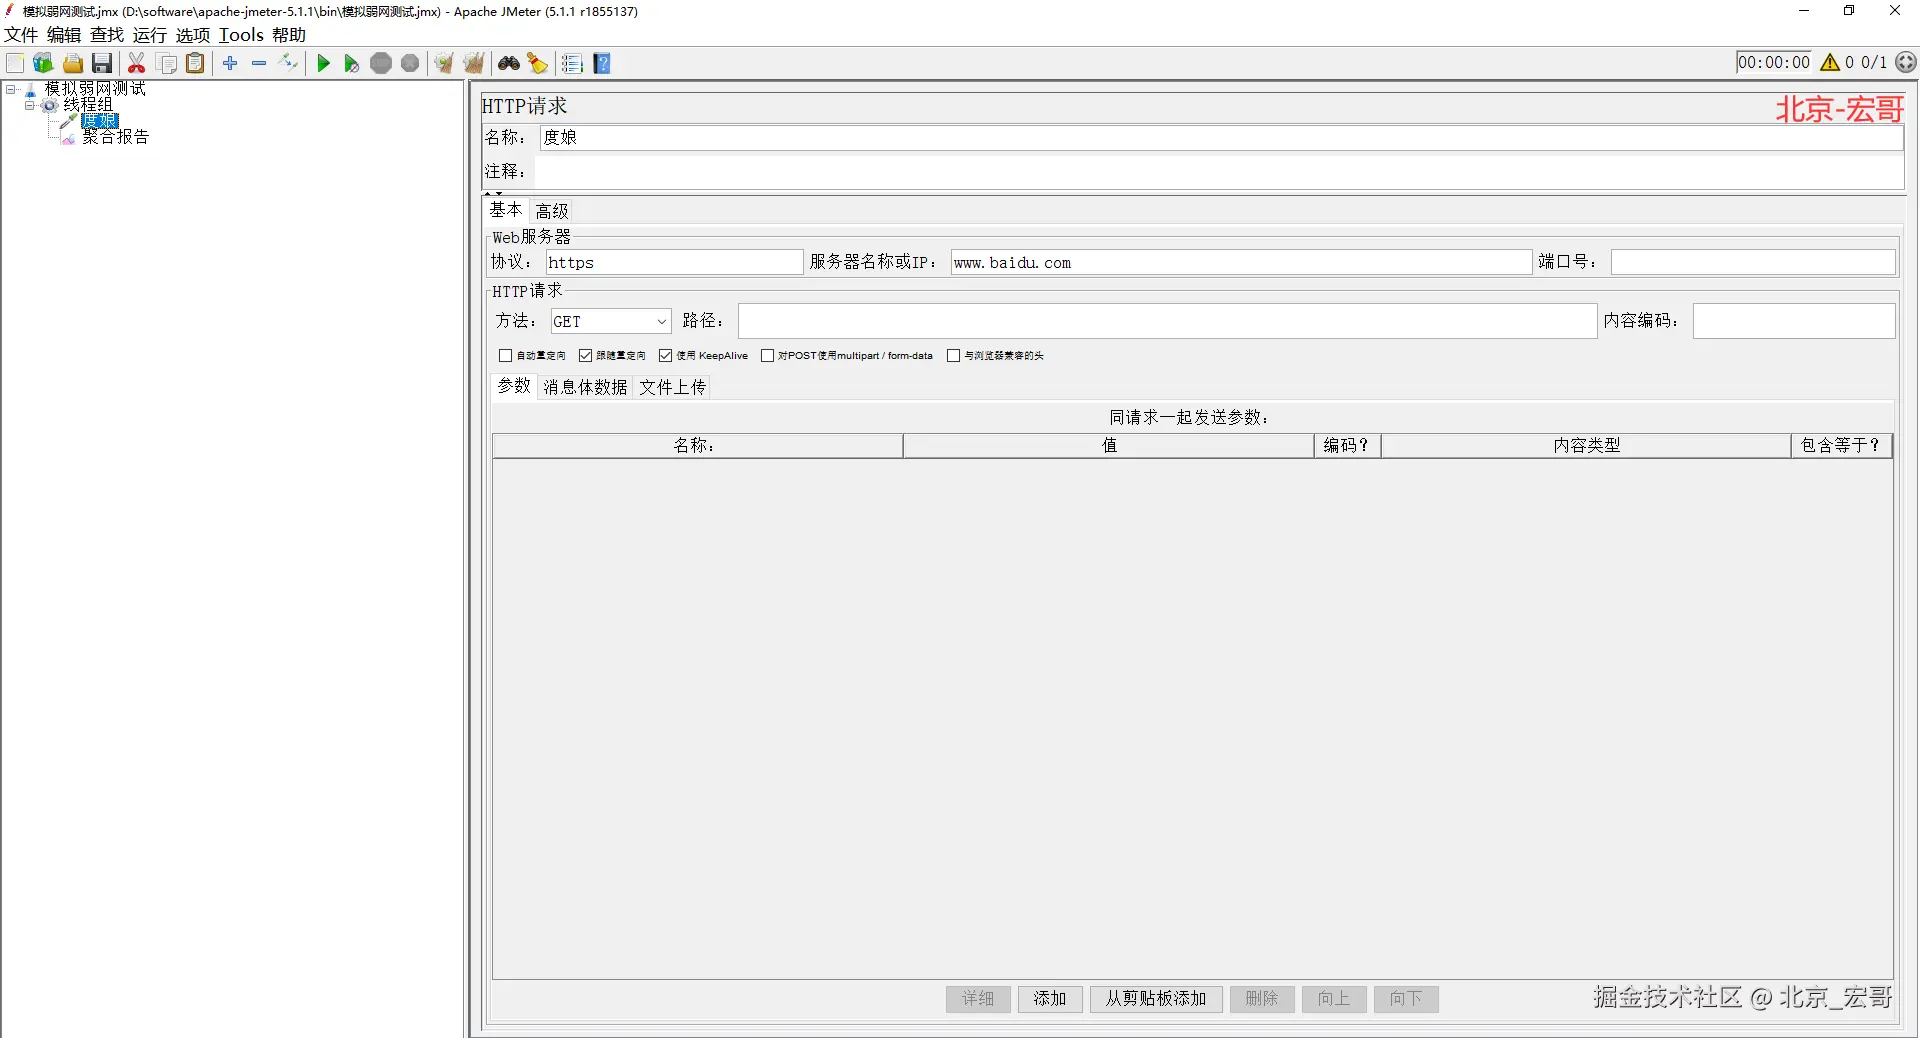Click server name field www.baidu.com
The height and width of the screenshot is (1038, 1920).
pos(1241,262)
